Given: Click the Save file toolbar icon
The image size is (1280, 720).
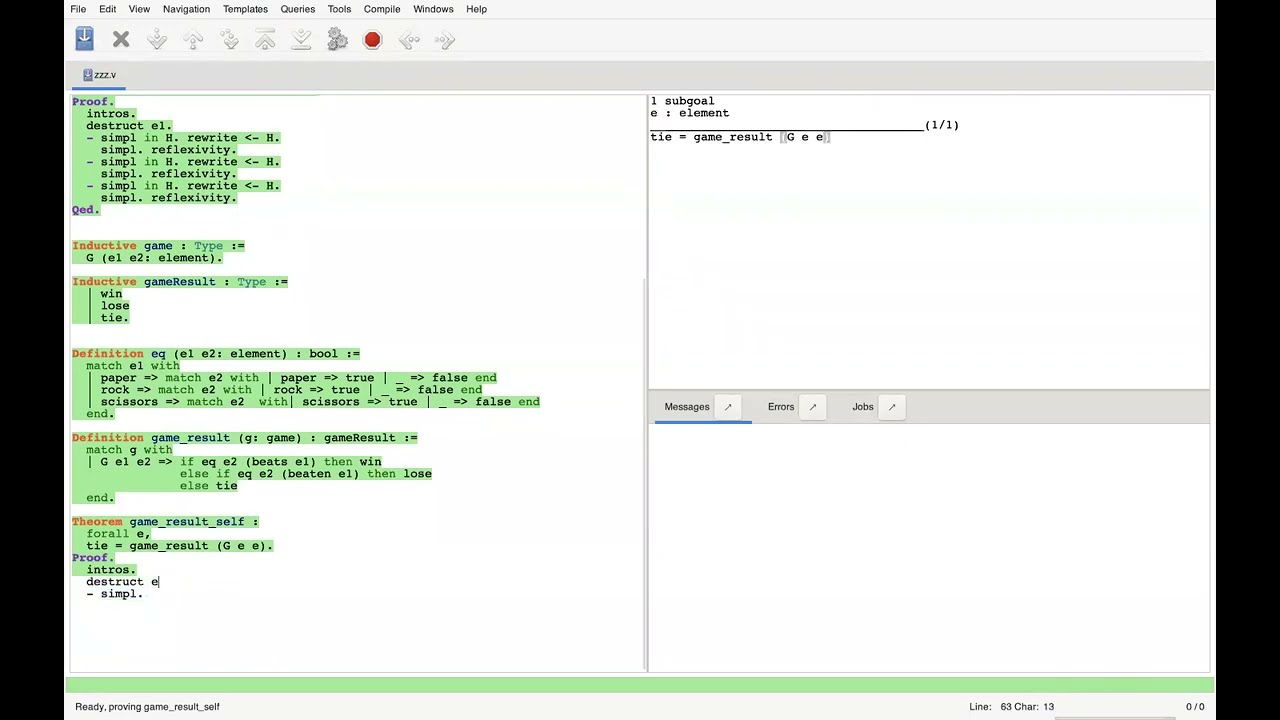Looking at the screenshot, I should click(84, 40).
